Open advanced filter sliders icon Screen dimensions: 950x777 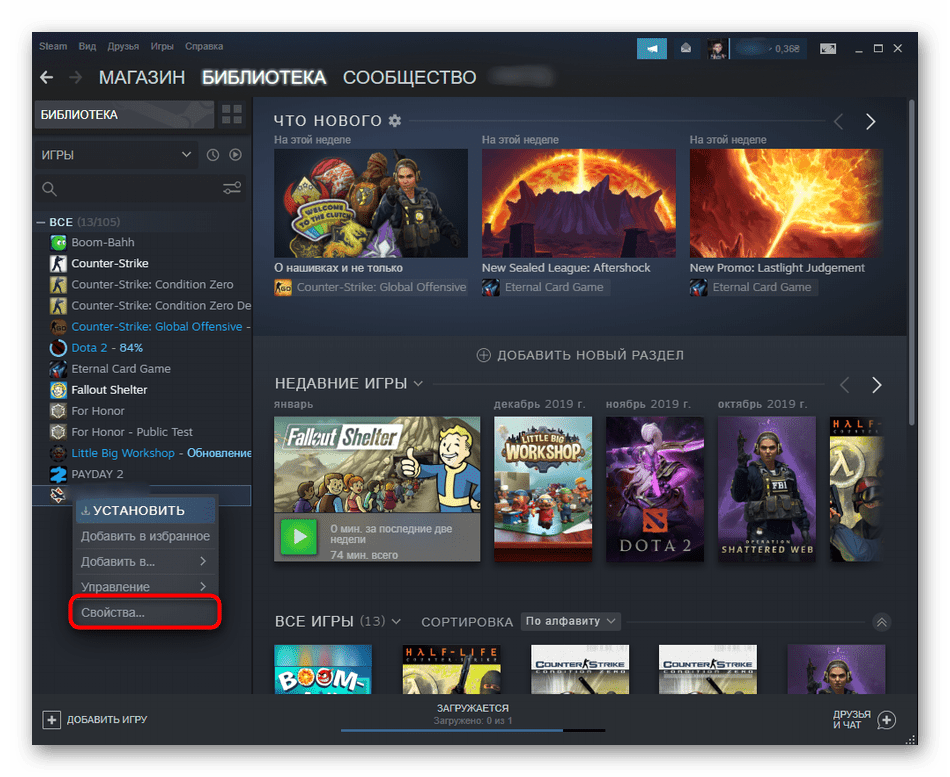tap(232, 188)
